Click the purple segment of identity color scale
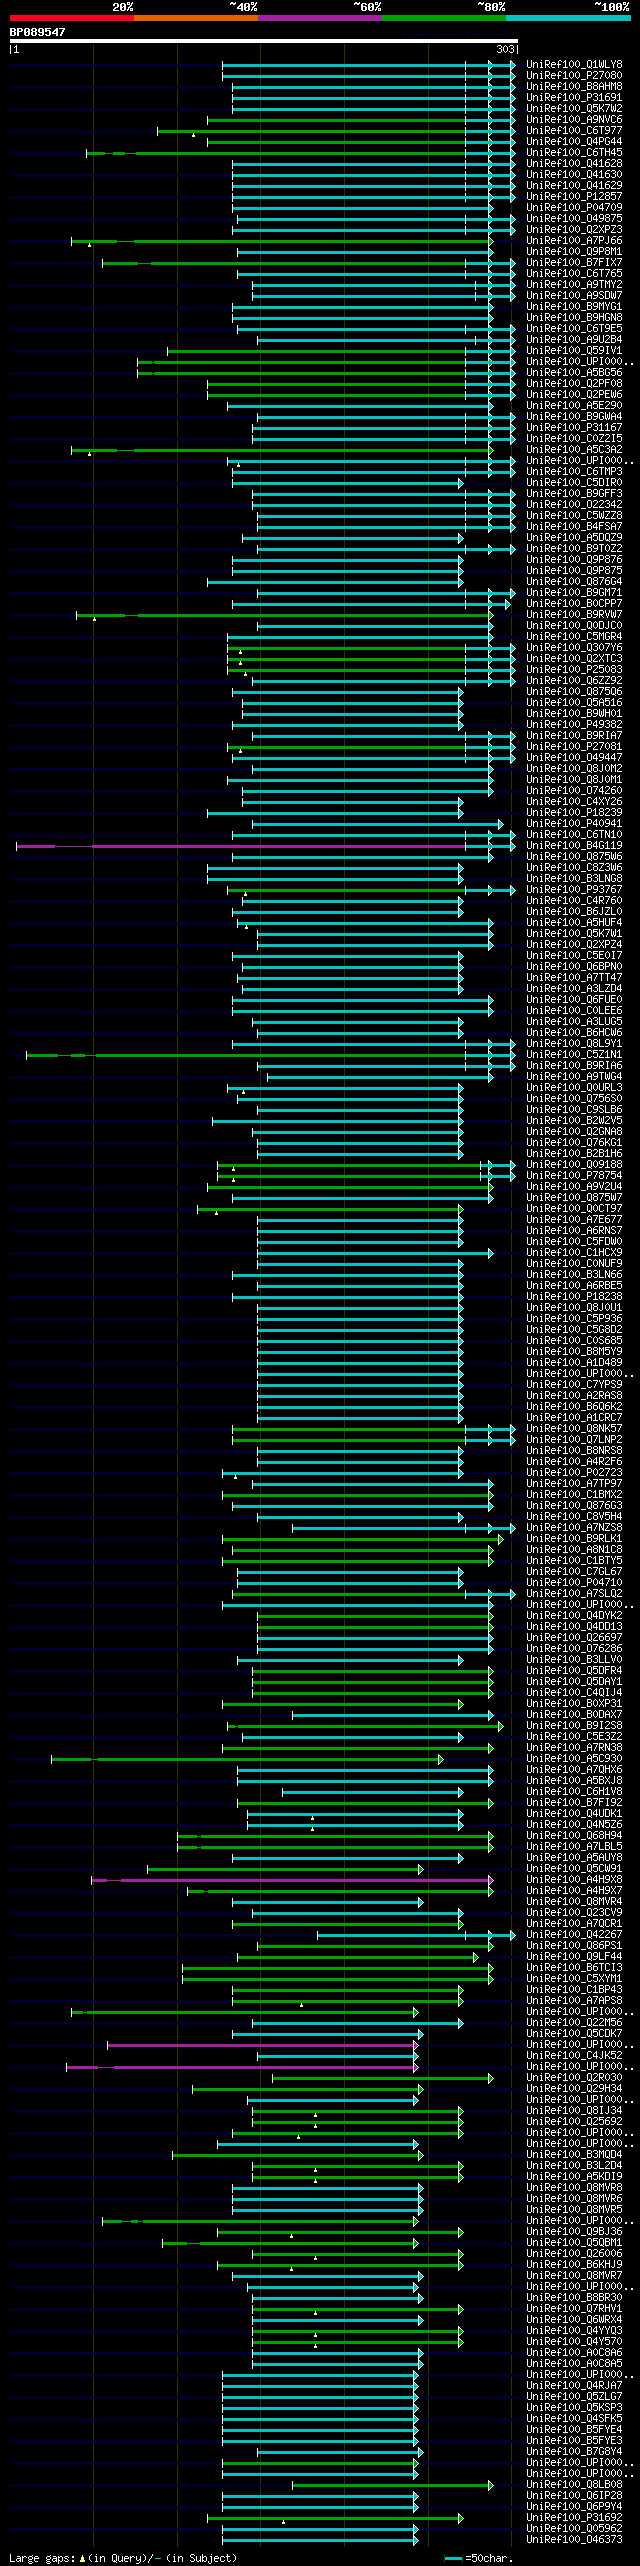The height and width of the screenshot is (2566, 640). click(x=320, y=18)
